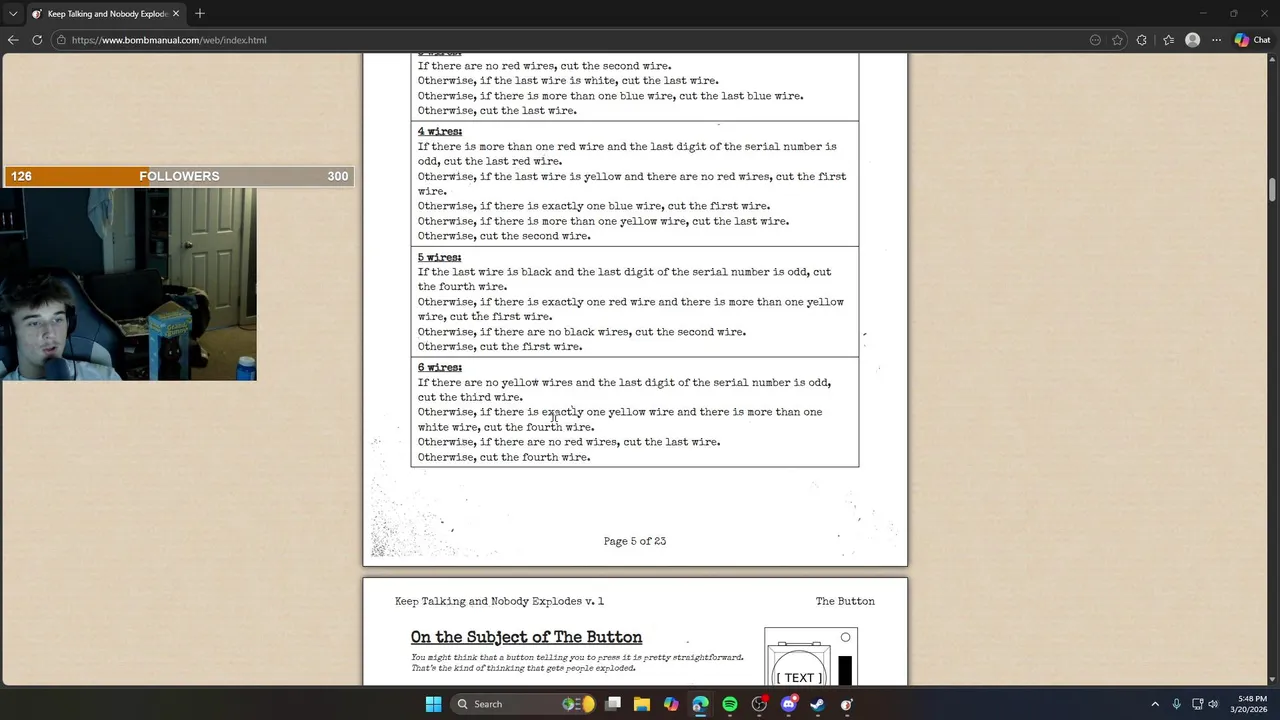Viewport: 1280px width, 720px height.
Task: Switch to Microsoft Edge on taskbar
Action: (700, 704)
